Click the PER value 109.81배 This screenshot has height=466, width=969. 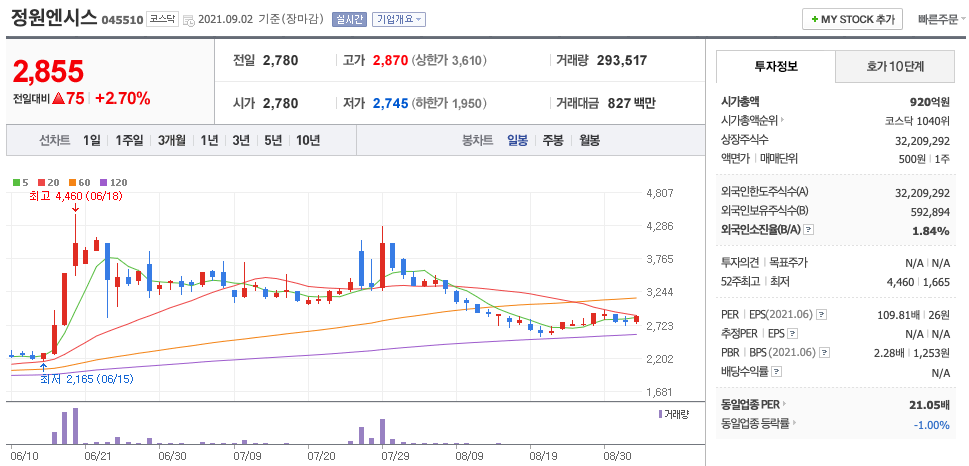point(899,315)
